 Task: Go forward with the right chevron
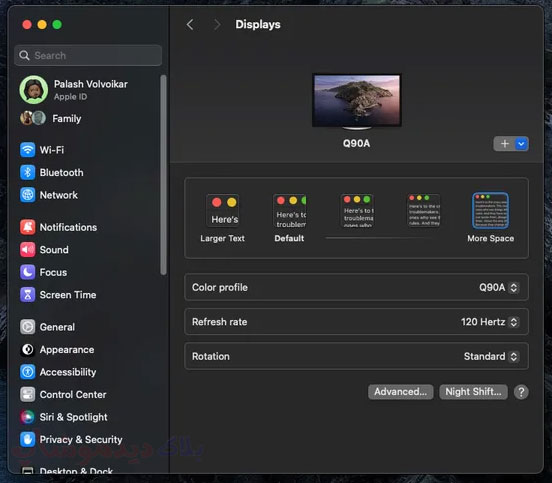[x=217, y=25]
